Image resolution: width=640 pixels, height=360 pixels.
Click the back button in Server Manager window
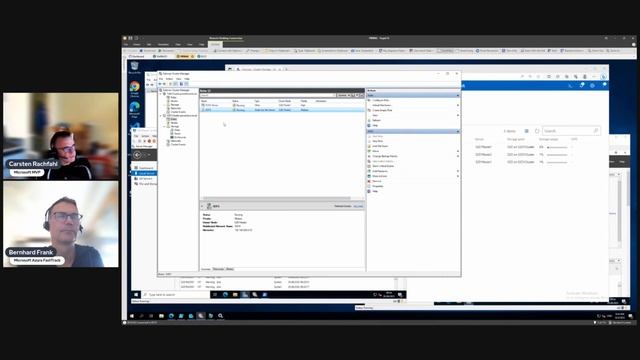(x=138, y=155)
